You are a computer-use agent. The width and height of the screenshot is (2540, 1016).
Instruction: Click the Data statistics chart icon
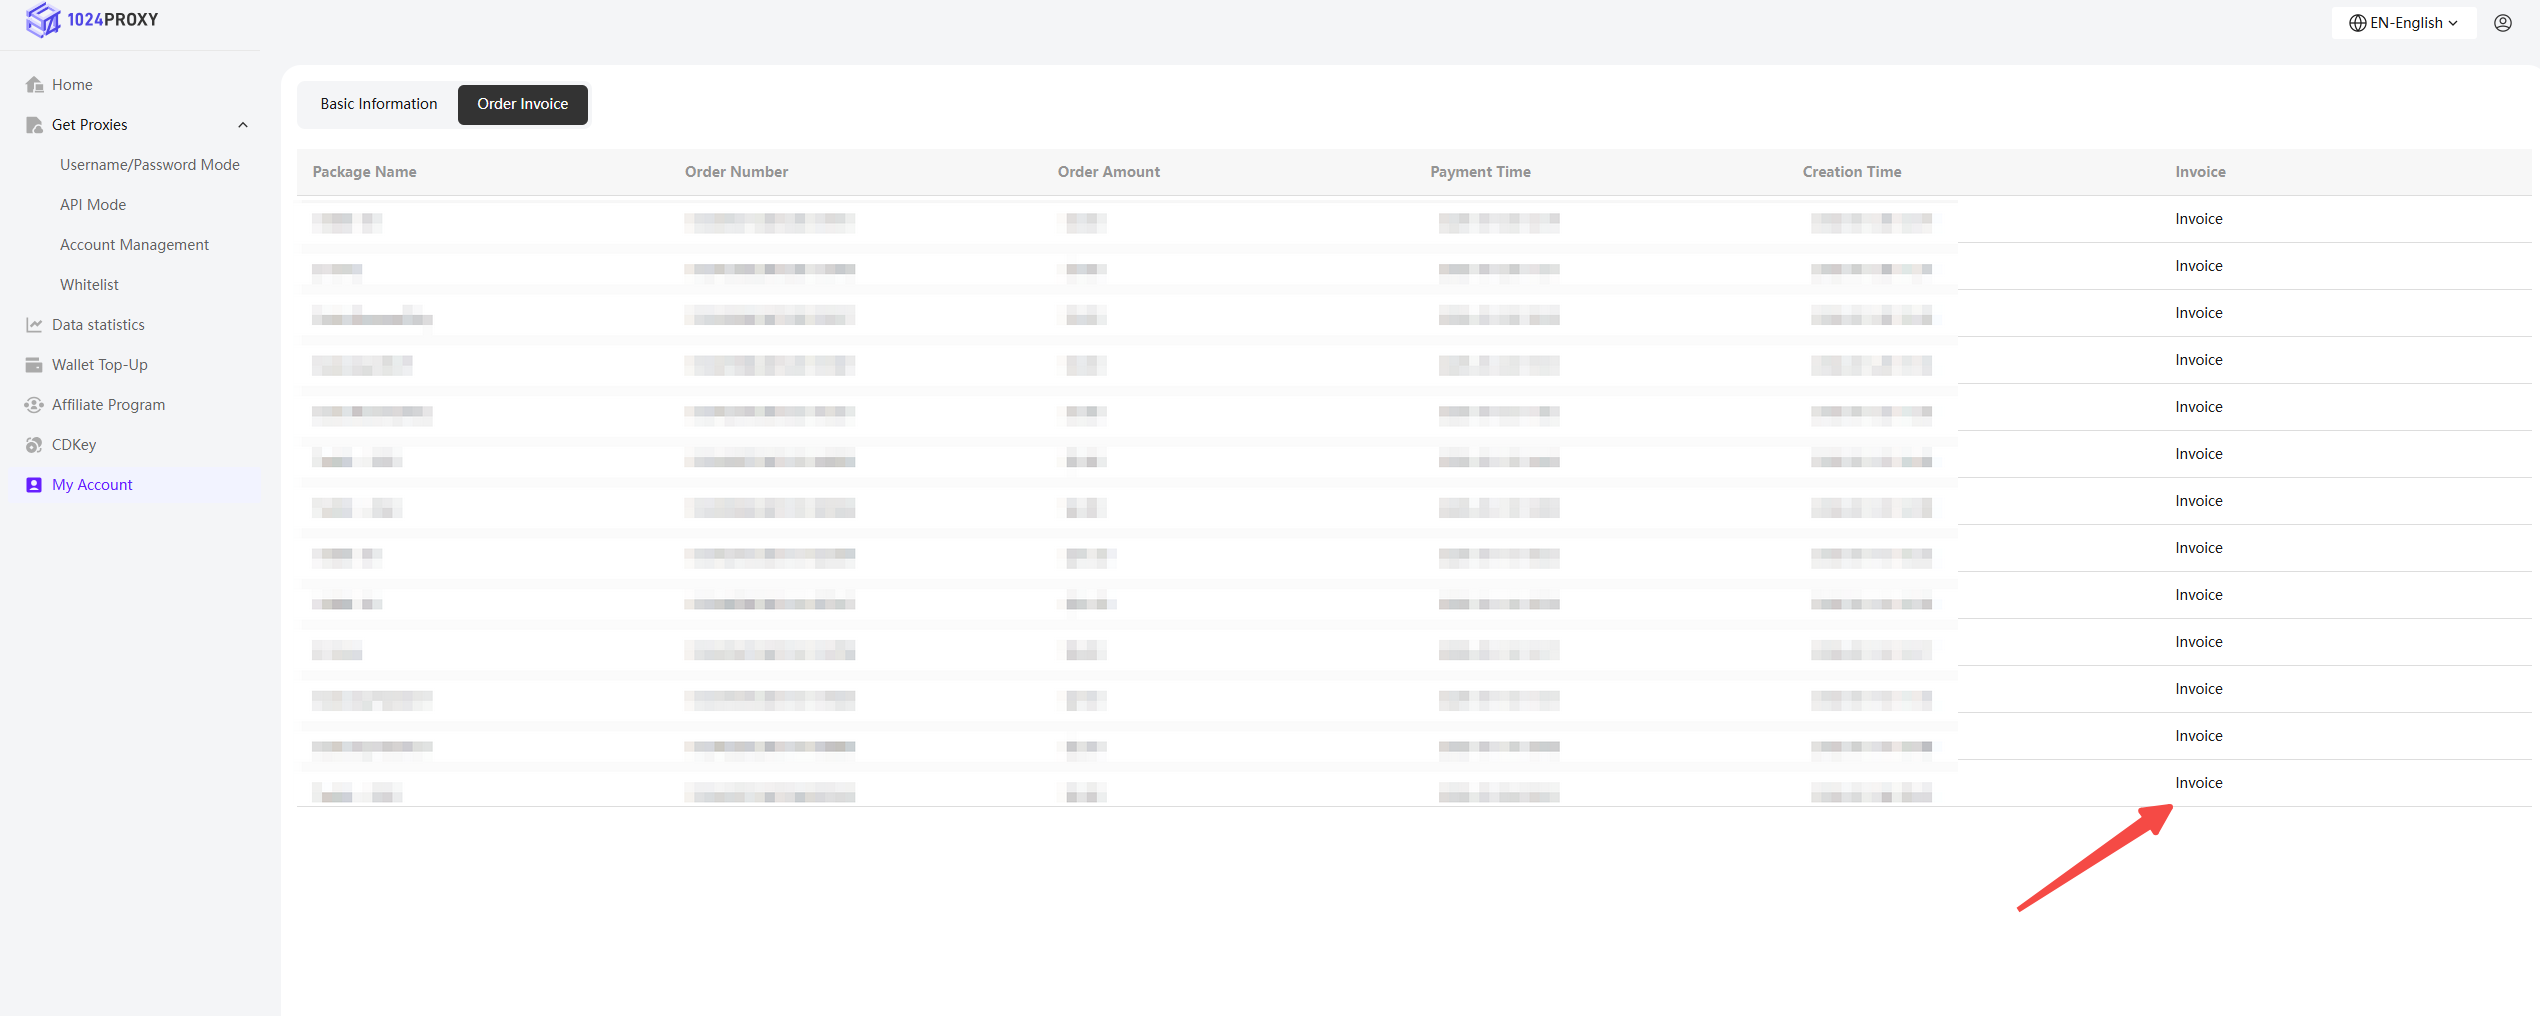click(x=34, y=325)
